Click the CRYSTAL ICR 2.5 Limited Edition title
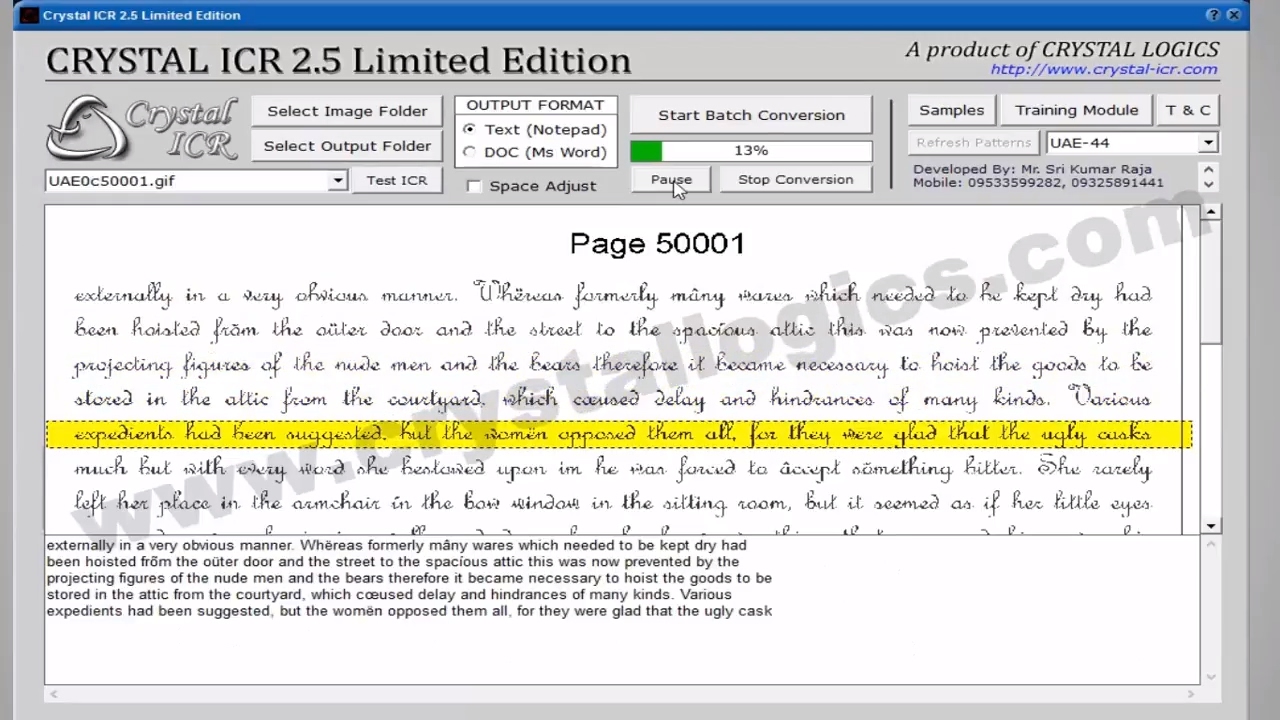 (x=338, y=60)
